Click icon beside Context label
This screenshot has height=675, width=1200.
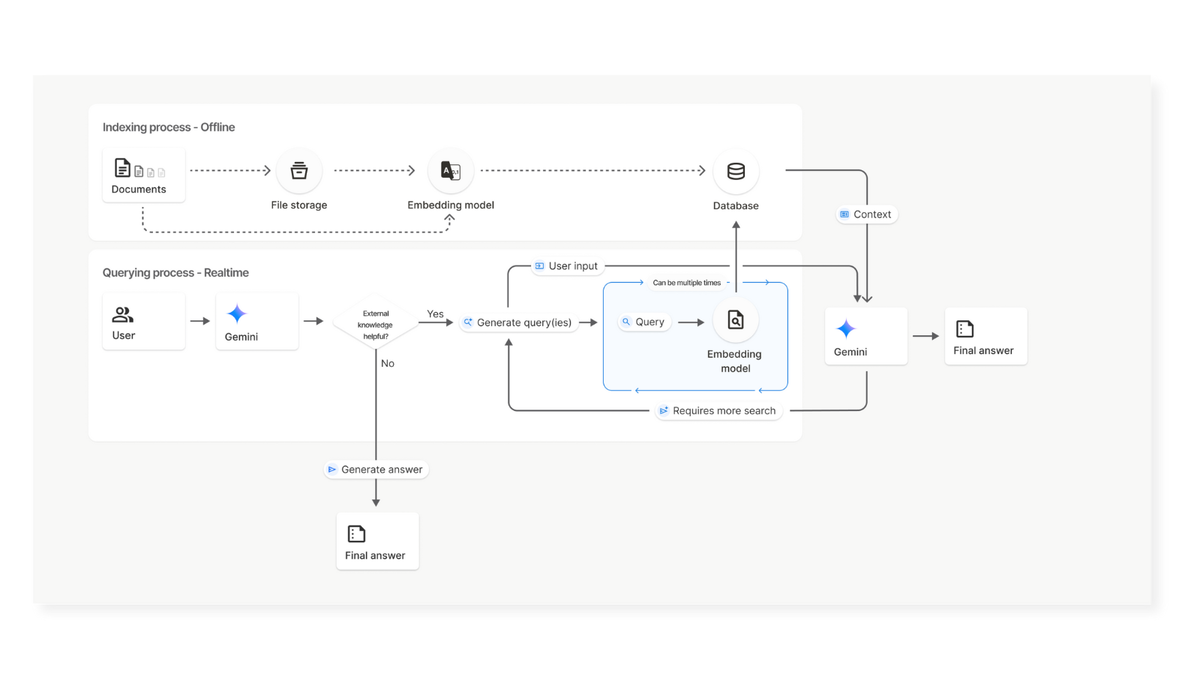click(845, 214)
